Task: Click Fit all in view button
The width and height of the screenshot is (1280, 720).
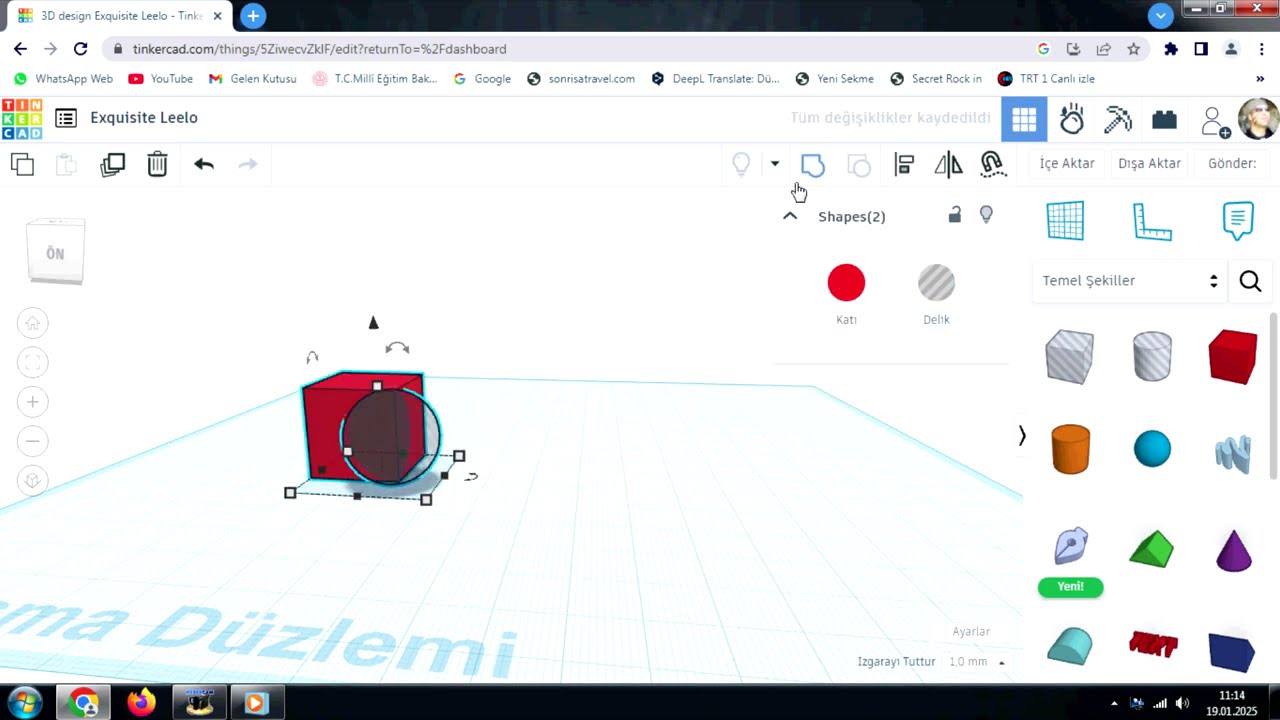Action: point(33,362)
